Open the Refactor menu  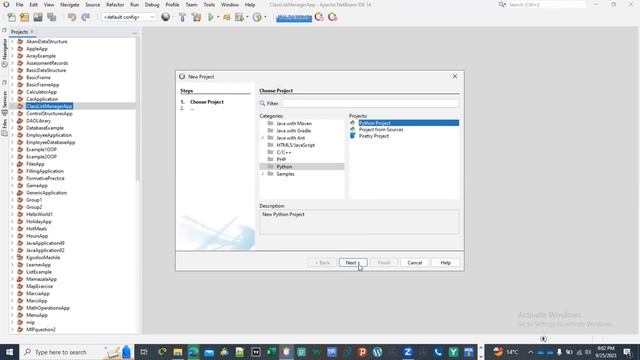[115, 4]
